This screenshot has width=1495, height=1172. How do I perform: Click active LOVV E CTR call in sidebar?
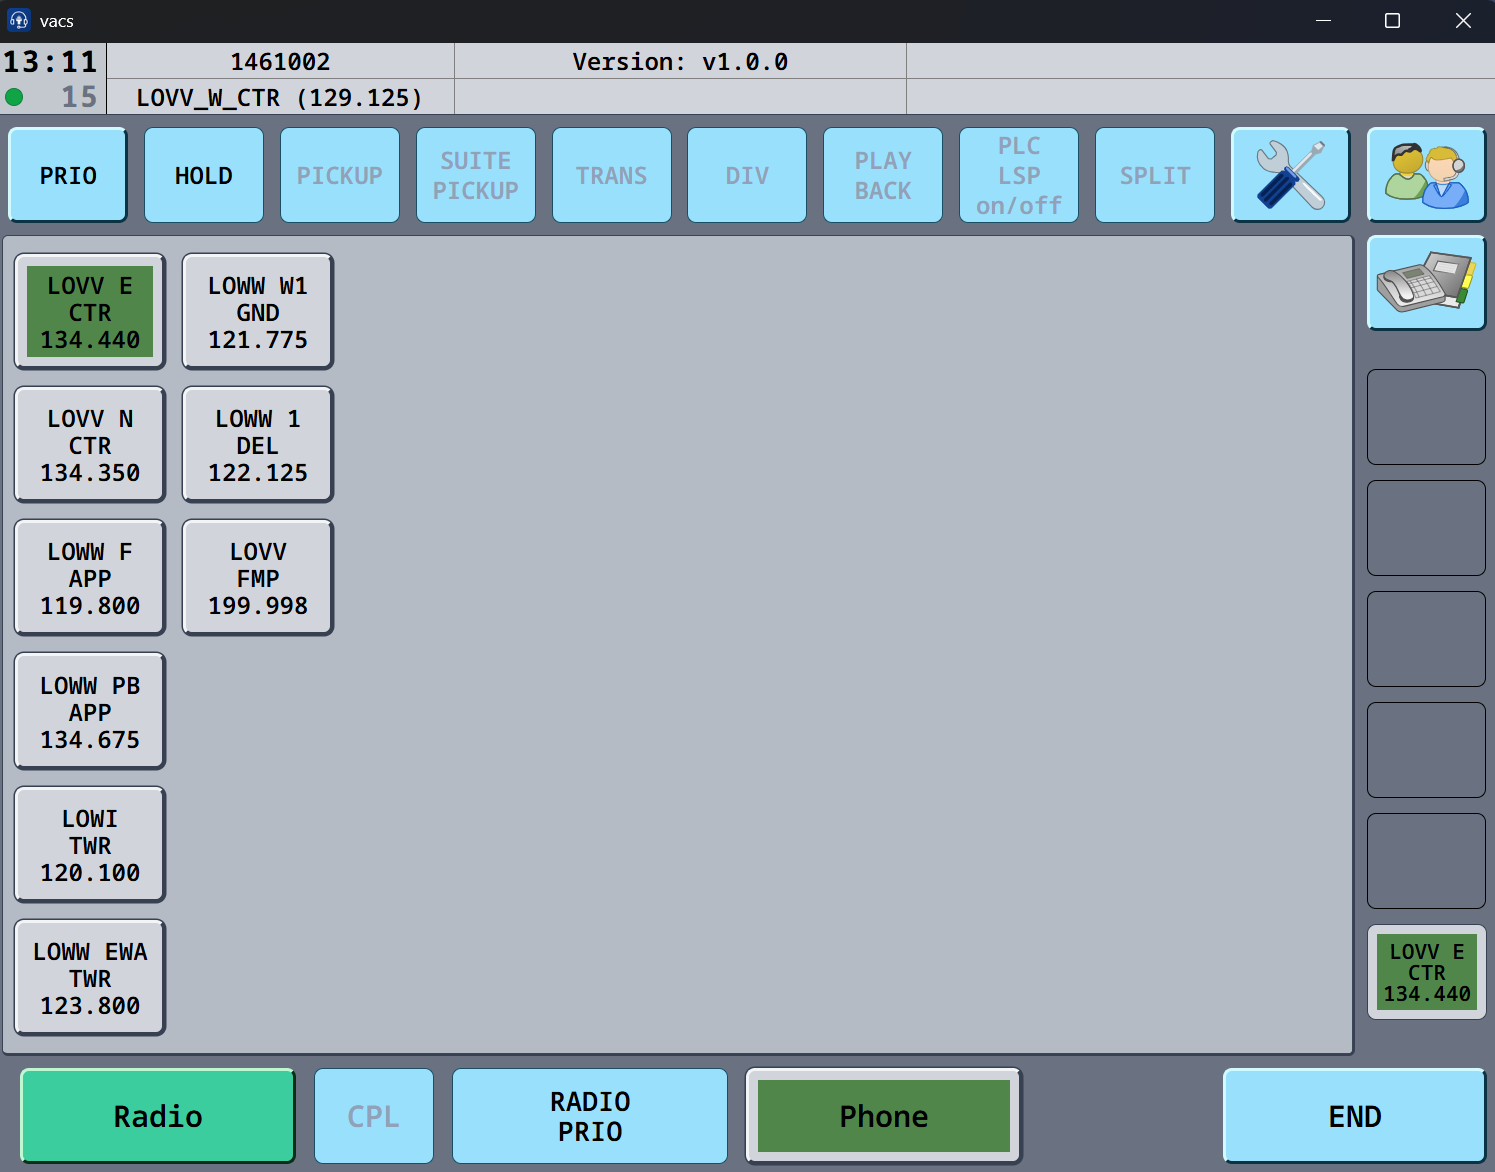[x=1426, y=972]
